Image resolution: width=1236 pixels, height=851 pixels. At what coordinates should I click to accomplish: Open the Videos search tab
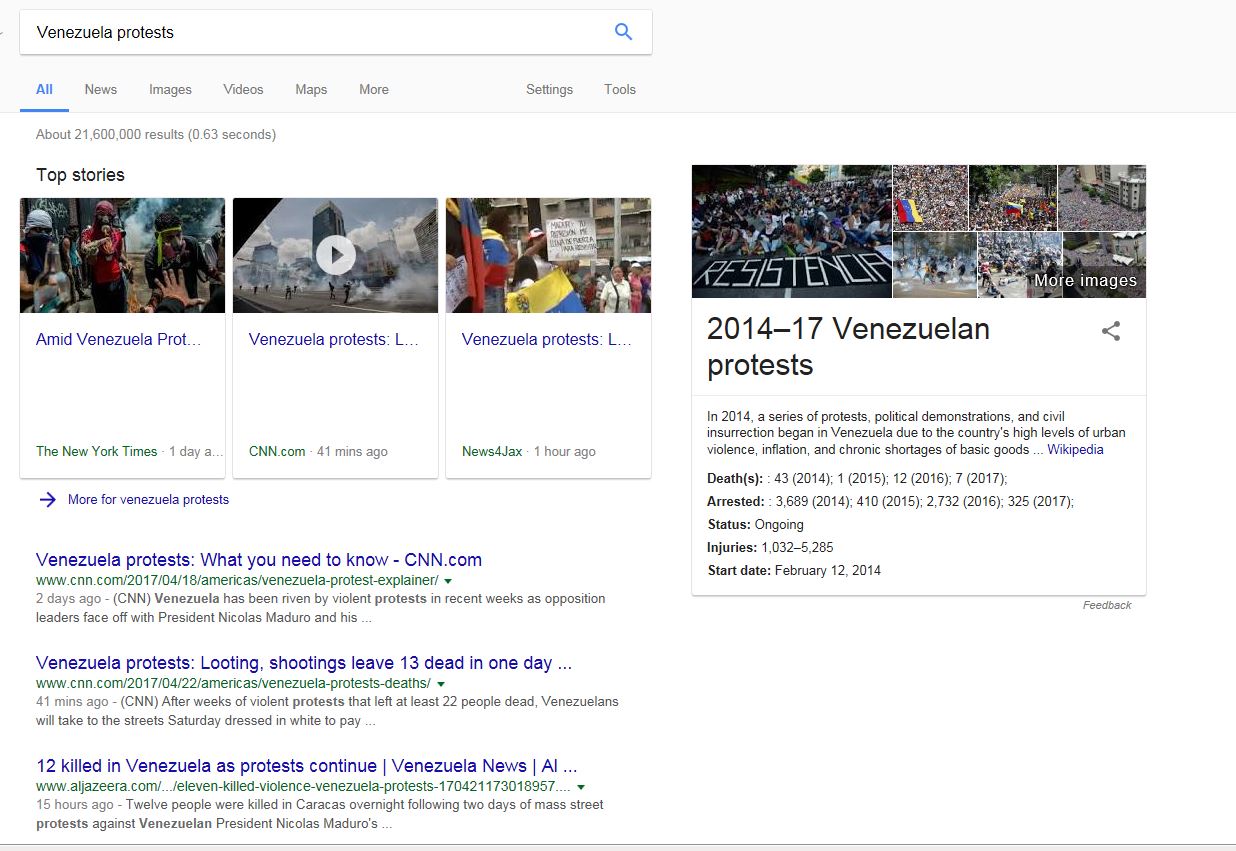coord(243,89)
